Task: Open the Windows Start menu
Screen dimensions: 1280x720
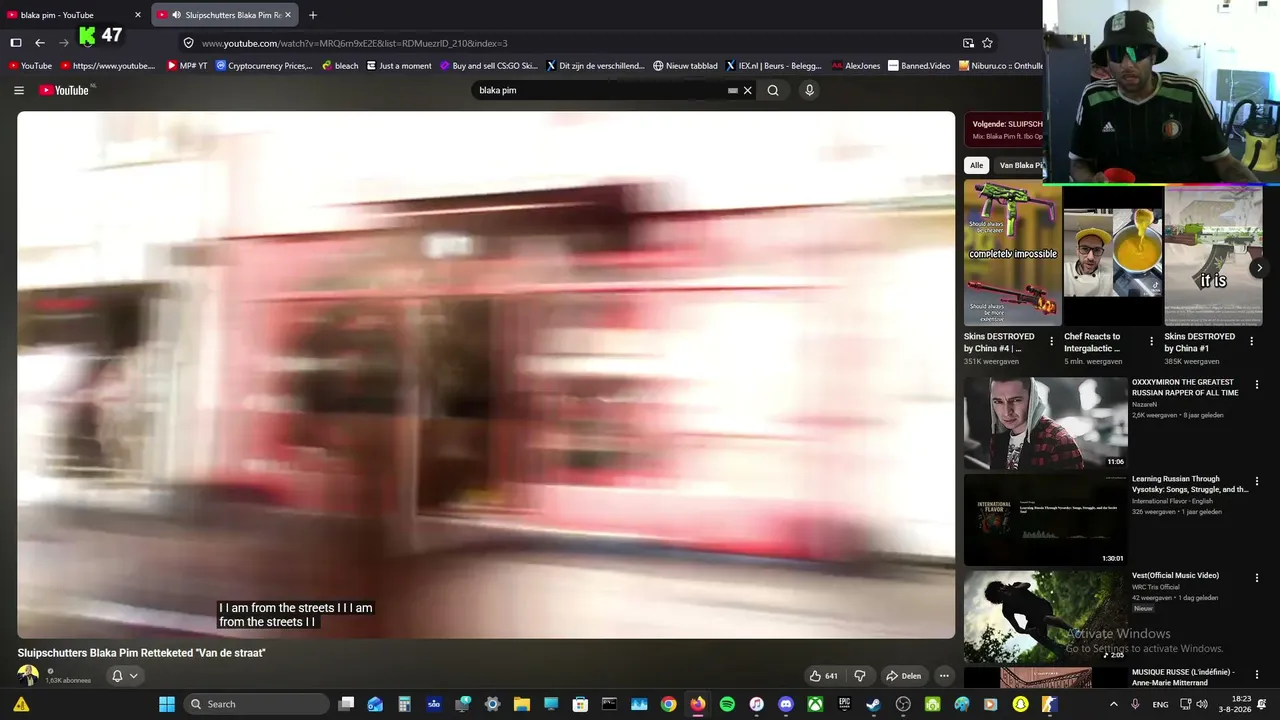Action: click(166, 704)
